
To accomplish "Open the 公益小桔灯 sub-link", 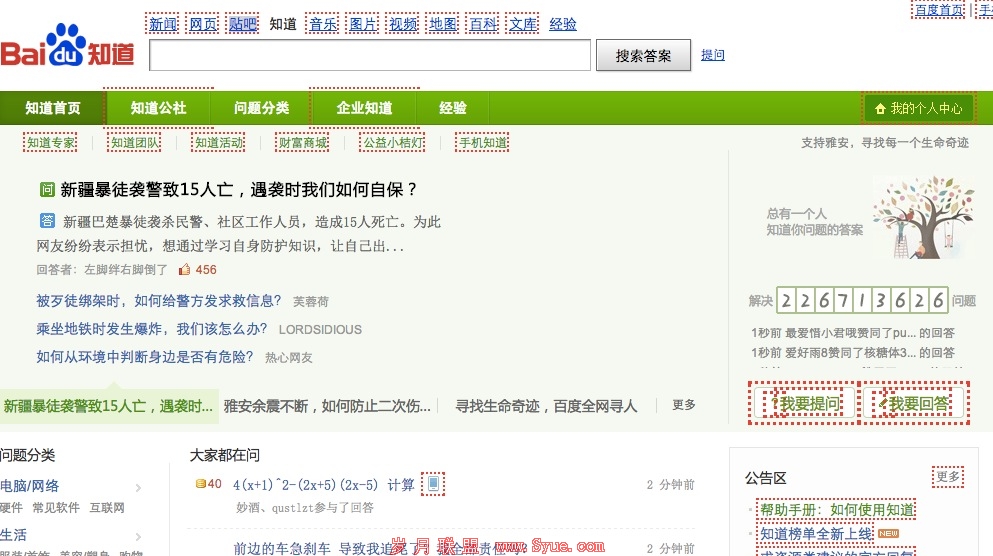I will pos(393,143).
